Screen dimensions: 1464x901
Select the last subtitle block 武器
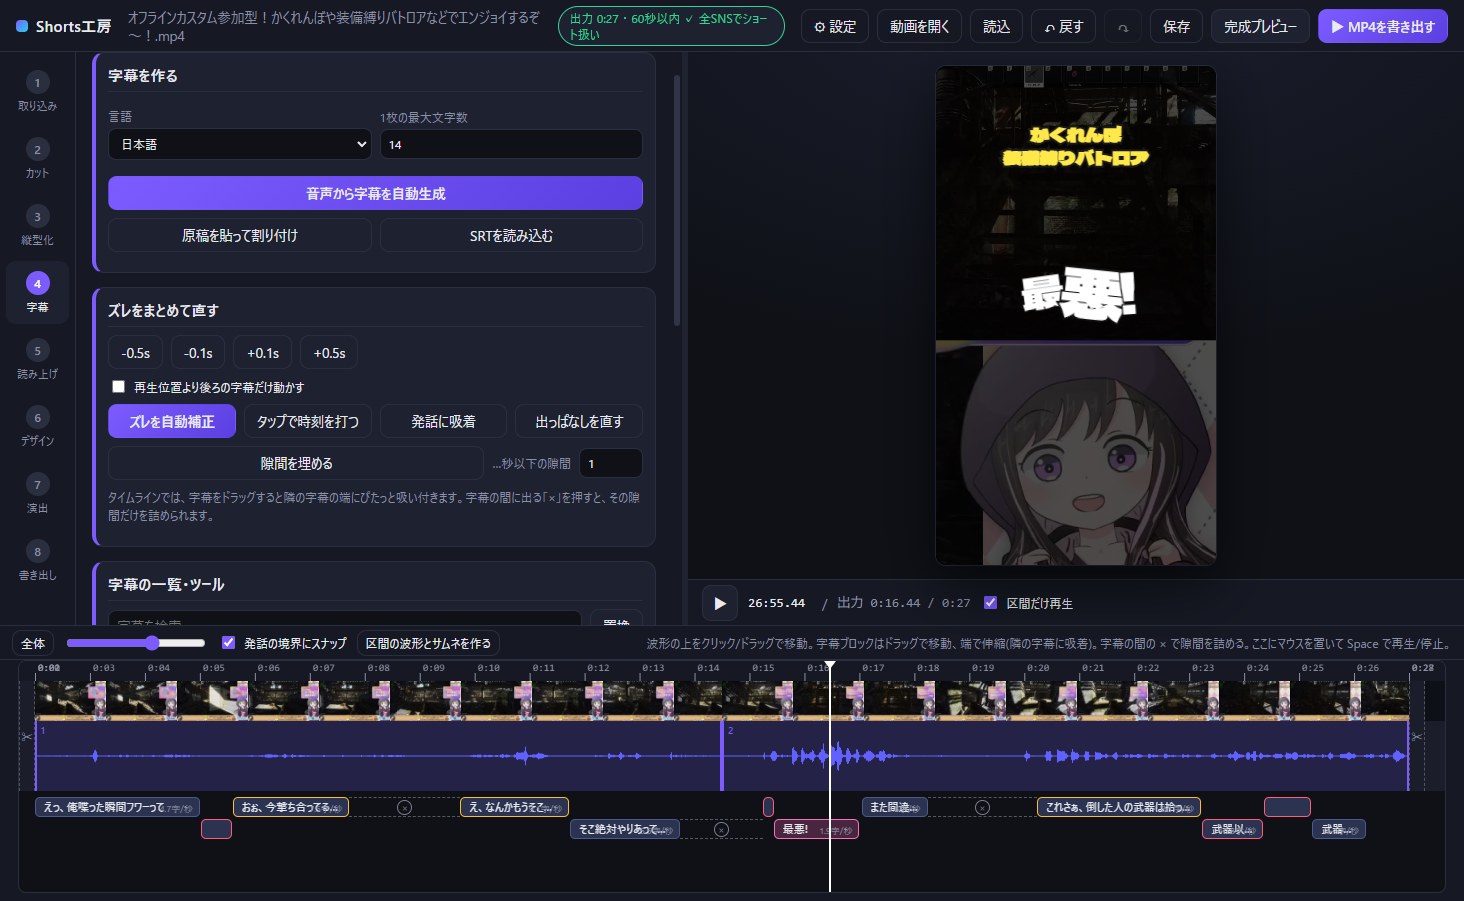[x=1339, y=829]
